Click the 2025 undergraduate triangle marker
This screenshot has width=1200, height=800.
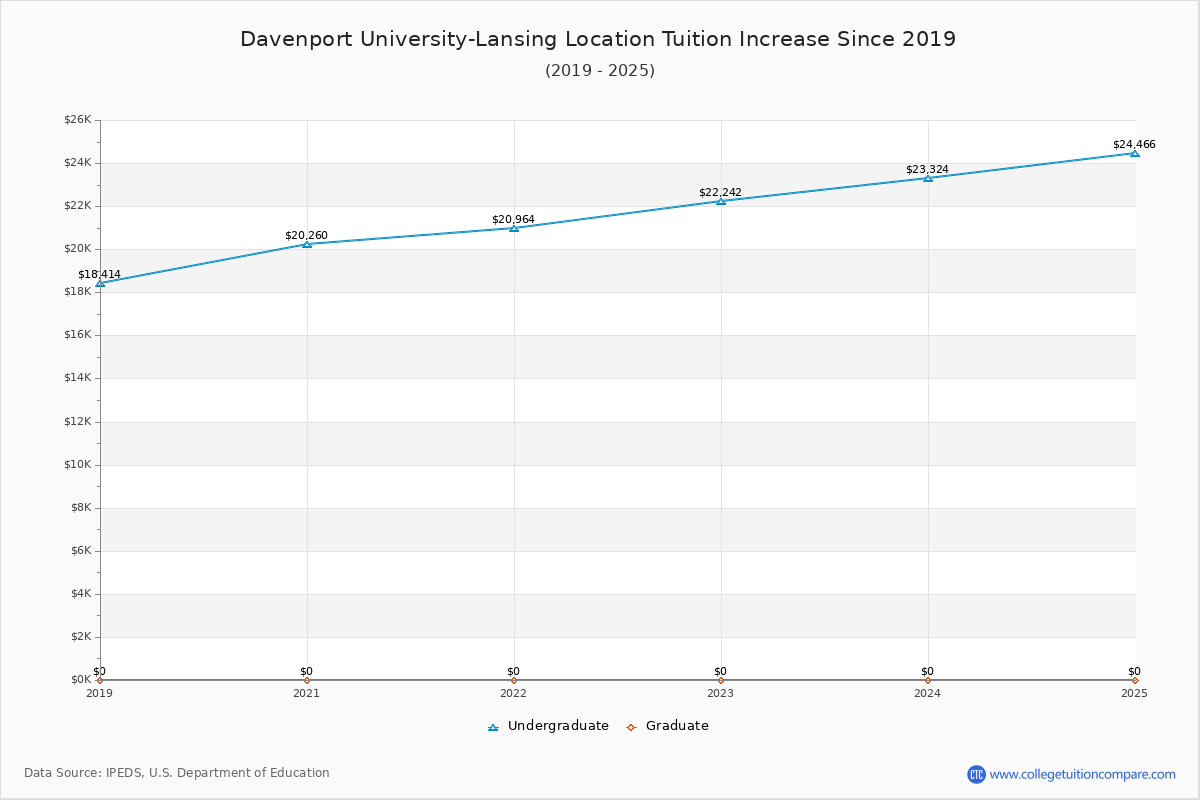pyautogui.click(x=1135, y=153)
